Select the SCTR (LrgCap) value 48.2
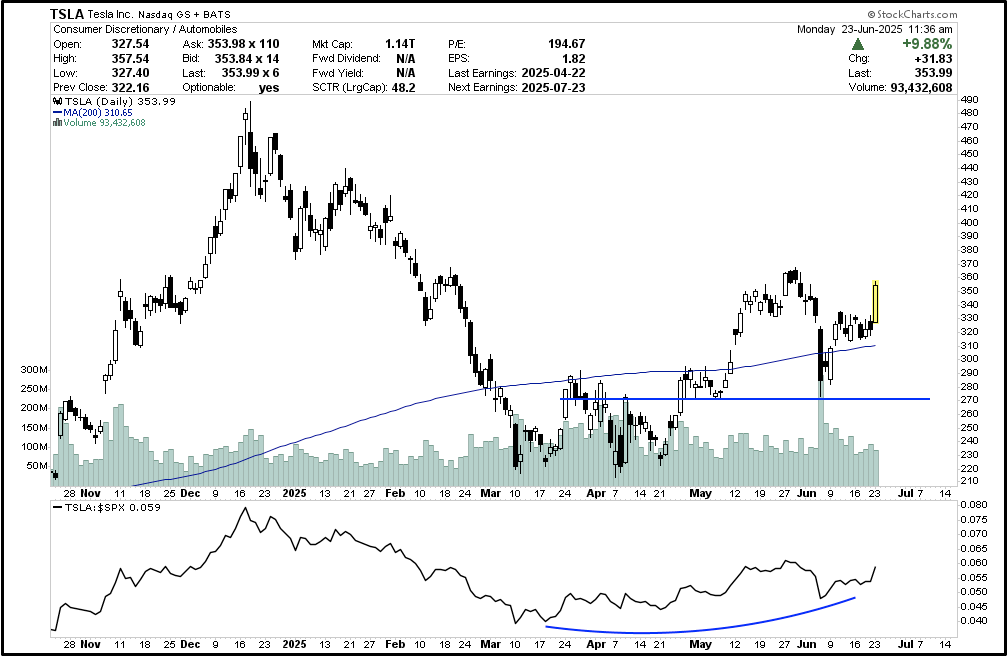 (x=402, y=87)
